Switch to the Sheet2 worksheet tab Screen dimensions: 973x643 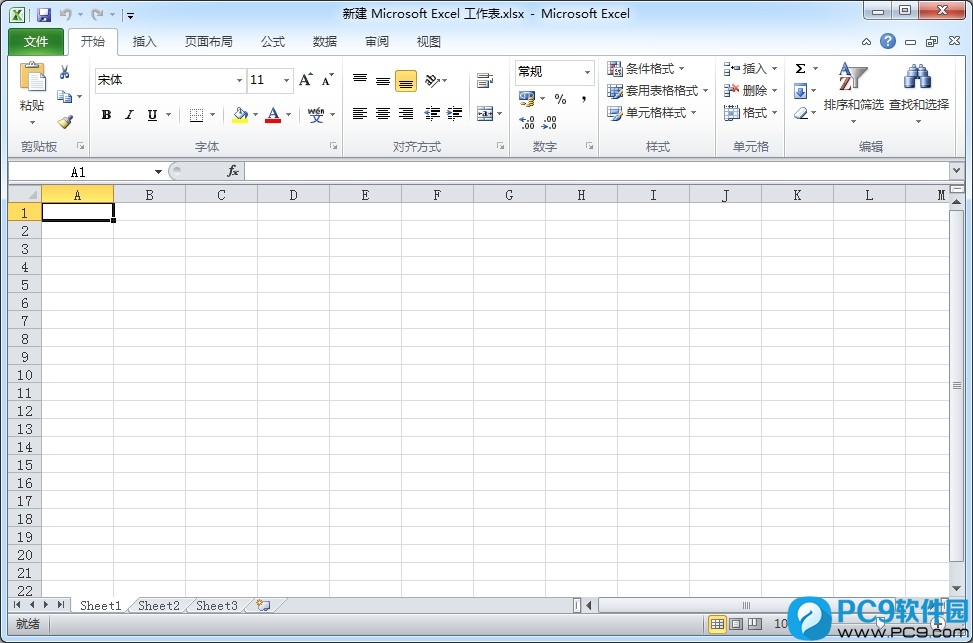tap(159, 606)
